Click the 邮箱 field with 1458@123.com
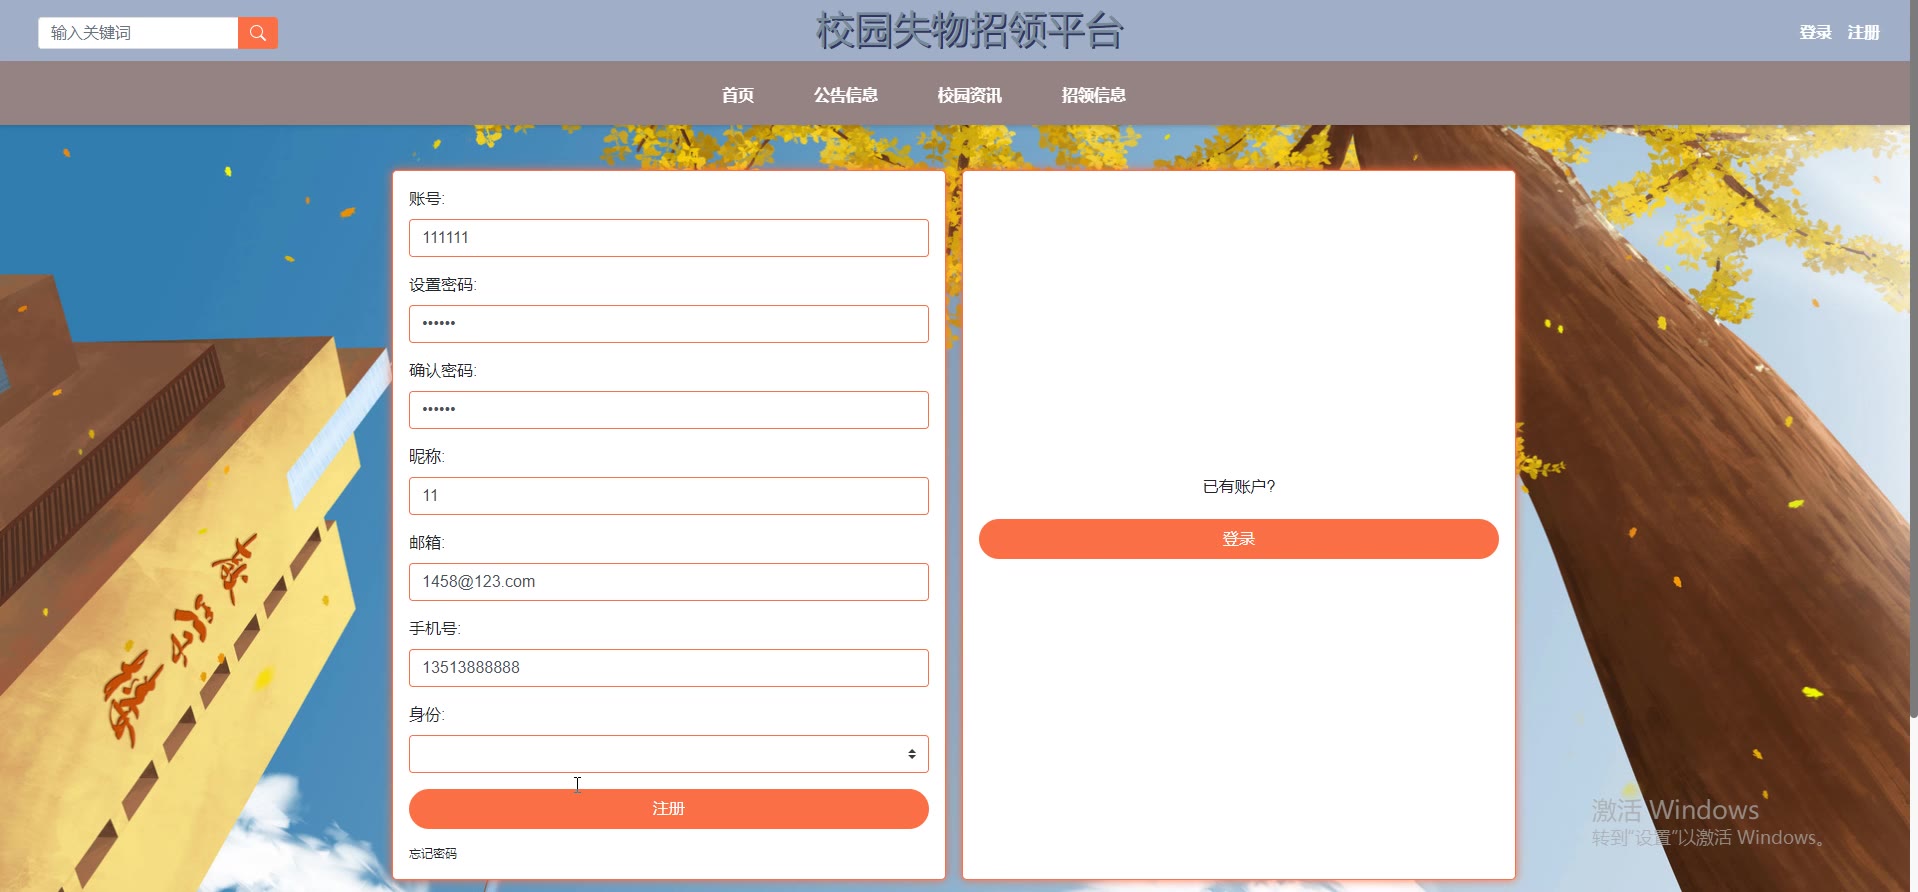Screen dimensions: 1918x892 [x=669, y=582]
